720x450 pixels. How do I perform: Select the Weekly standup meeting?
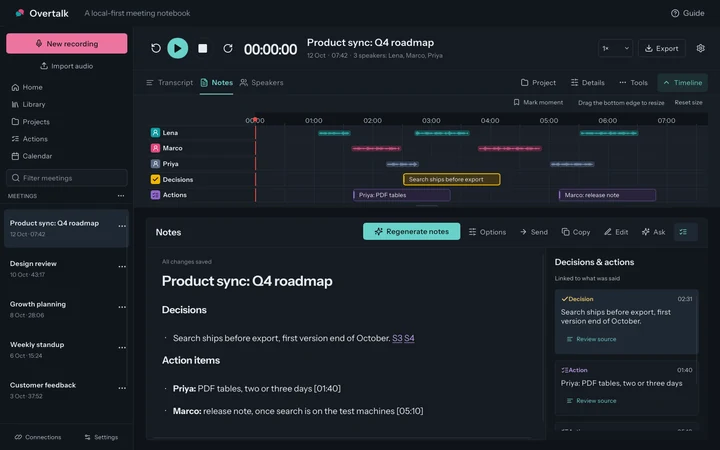67,349
